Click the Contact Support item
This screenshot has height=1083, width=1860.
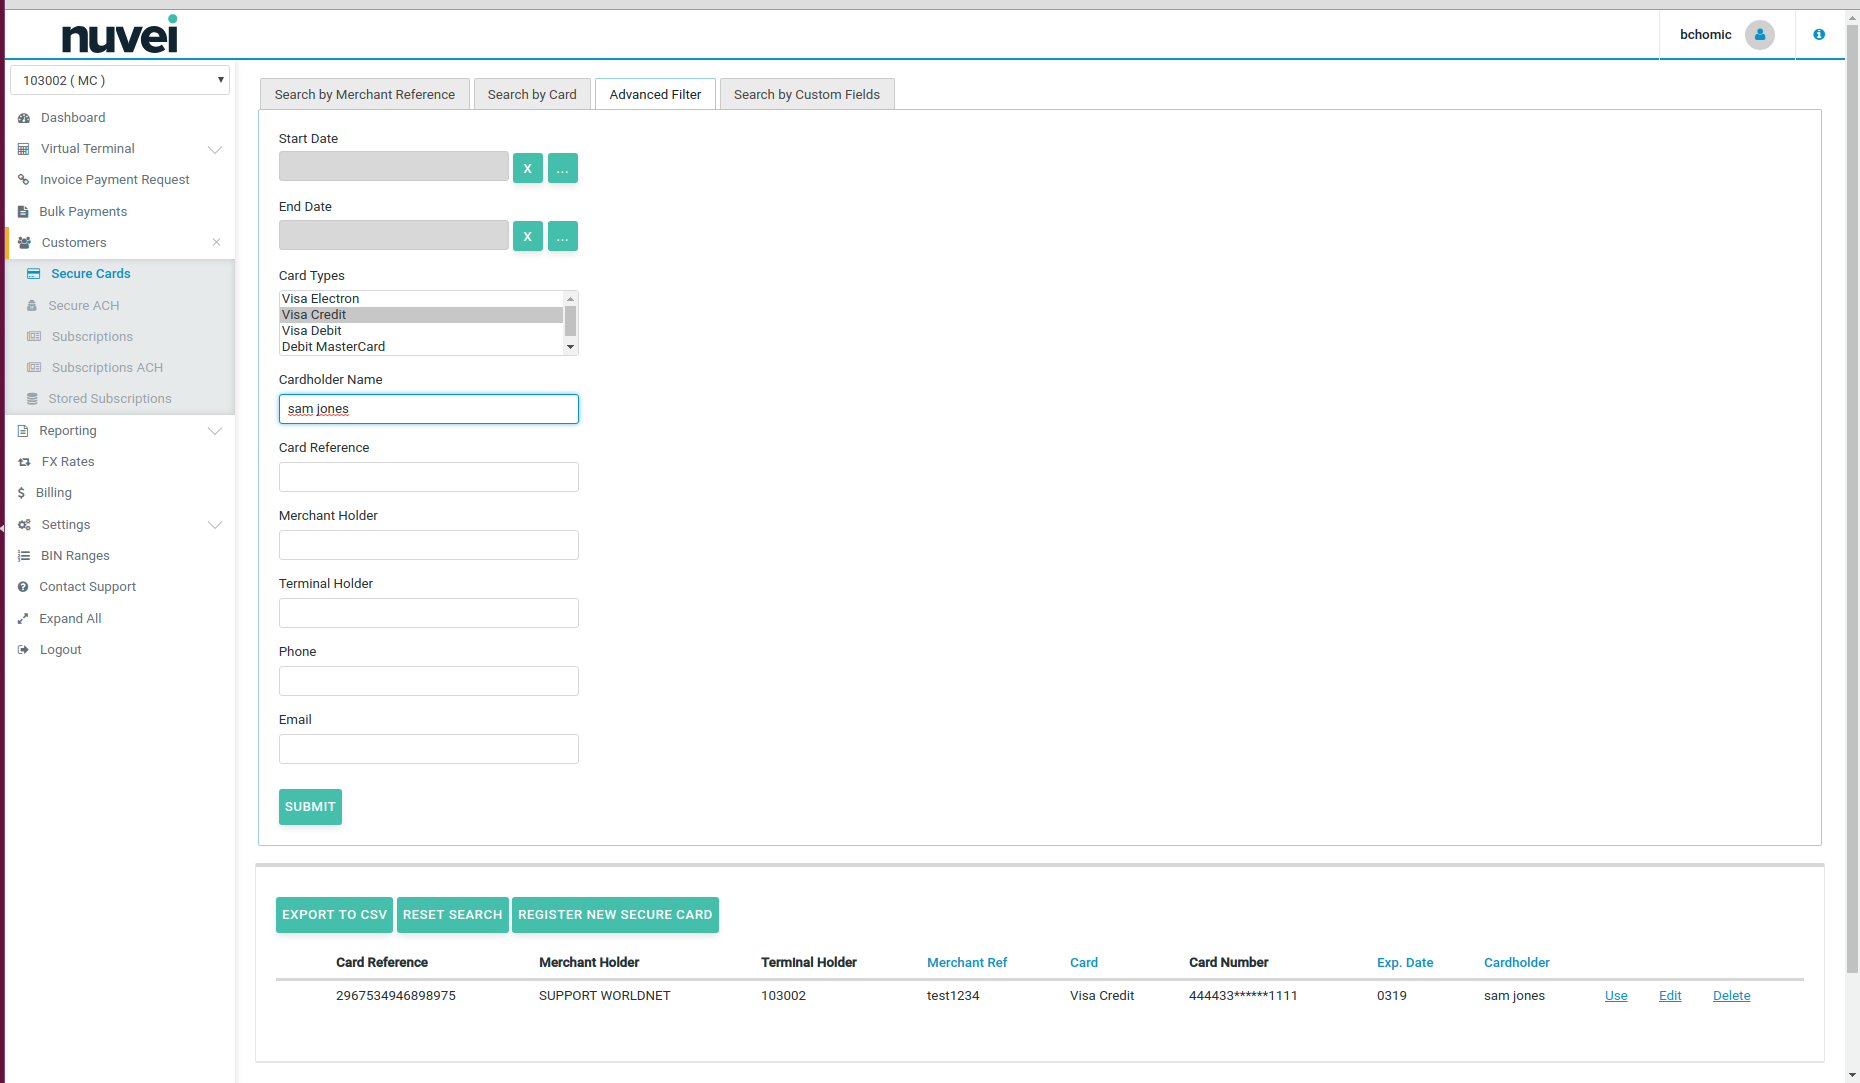coord(87,586)
